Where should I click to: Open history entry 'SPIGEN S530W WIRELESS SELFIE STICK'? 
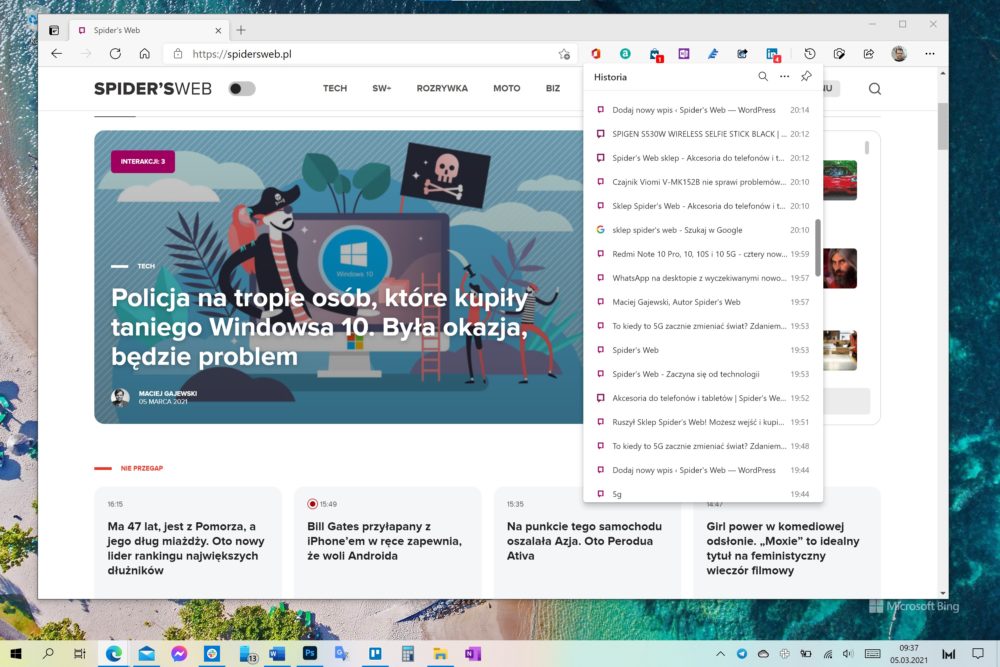click(703, 134)
